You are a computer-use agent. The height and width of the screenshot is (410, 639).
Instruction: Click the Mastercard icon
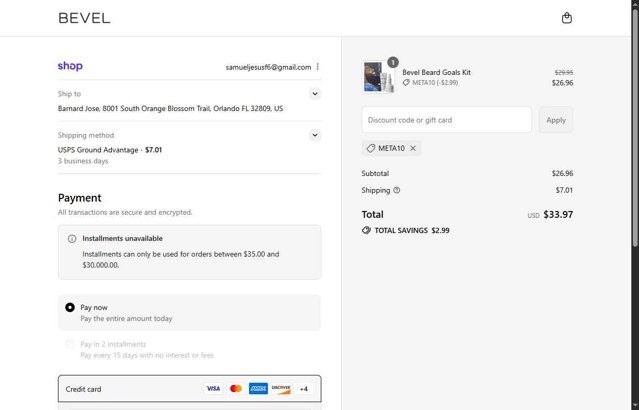point(236,388)
